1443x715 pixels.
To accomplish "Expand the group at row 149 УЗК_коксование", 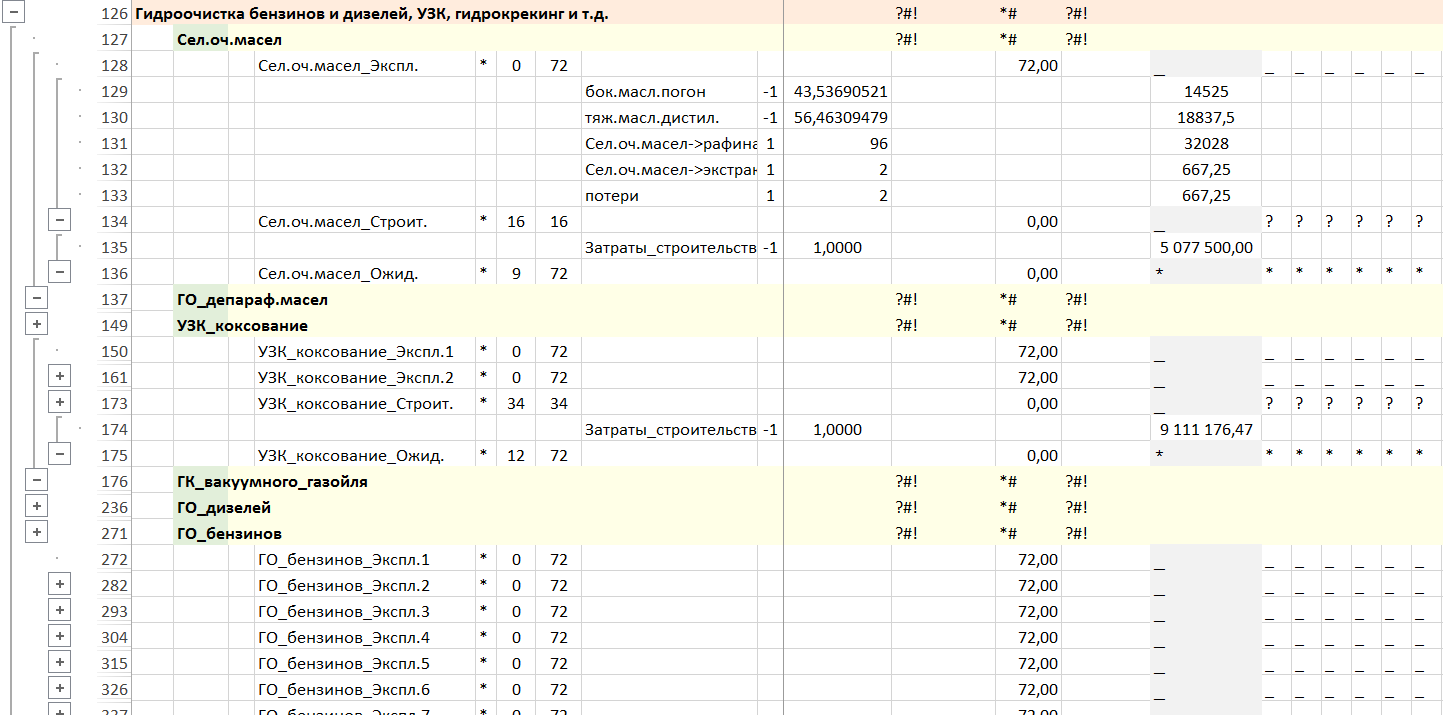I will click(37, 324).
